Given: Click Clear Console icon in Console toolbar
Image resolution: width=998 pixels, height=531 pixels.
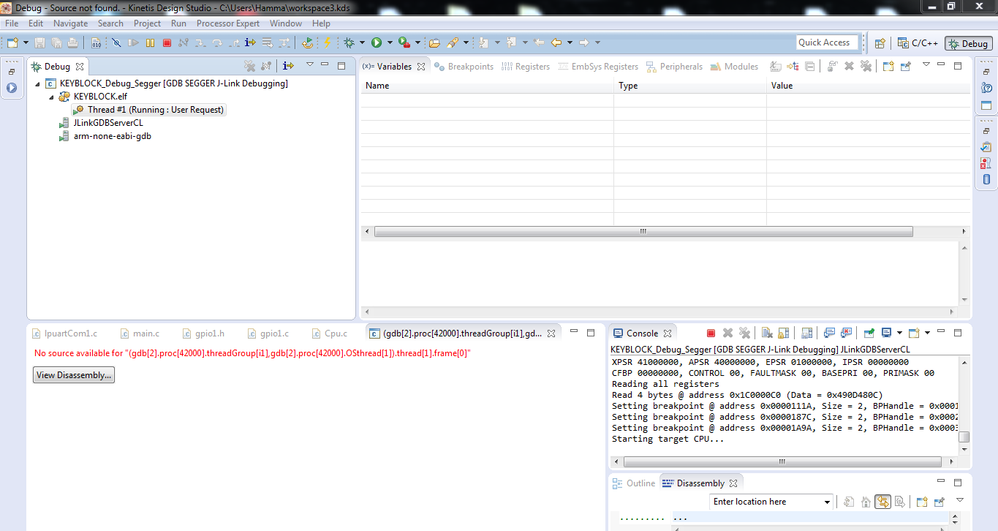Looking at the screenshot, I should pyautogui.click(x=767, y=333).
